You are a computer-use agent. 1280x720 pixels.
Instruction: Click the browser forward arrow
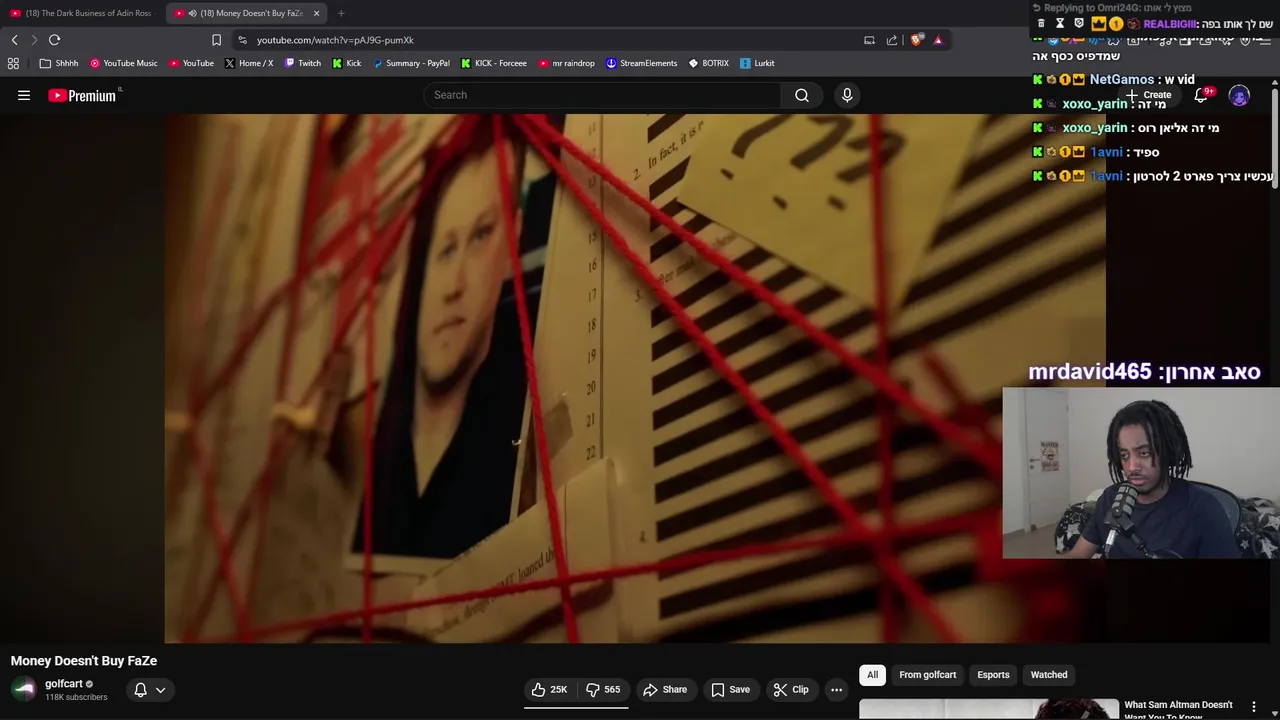click(33, 40)
